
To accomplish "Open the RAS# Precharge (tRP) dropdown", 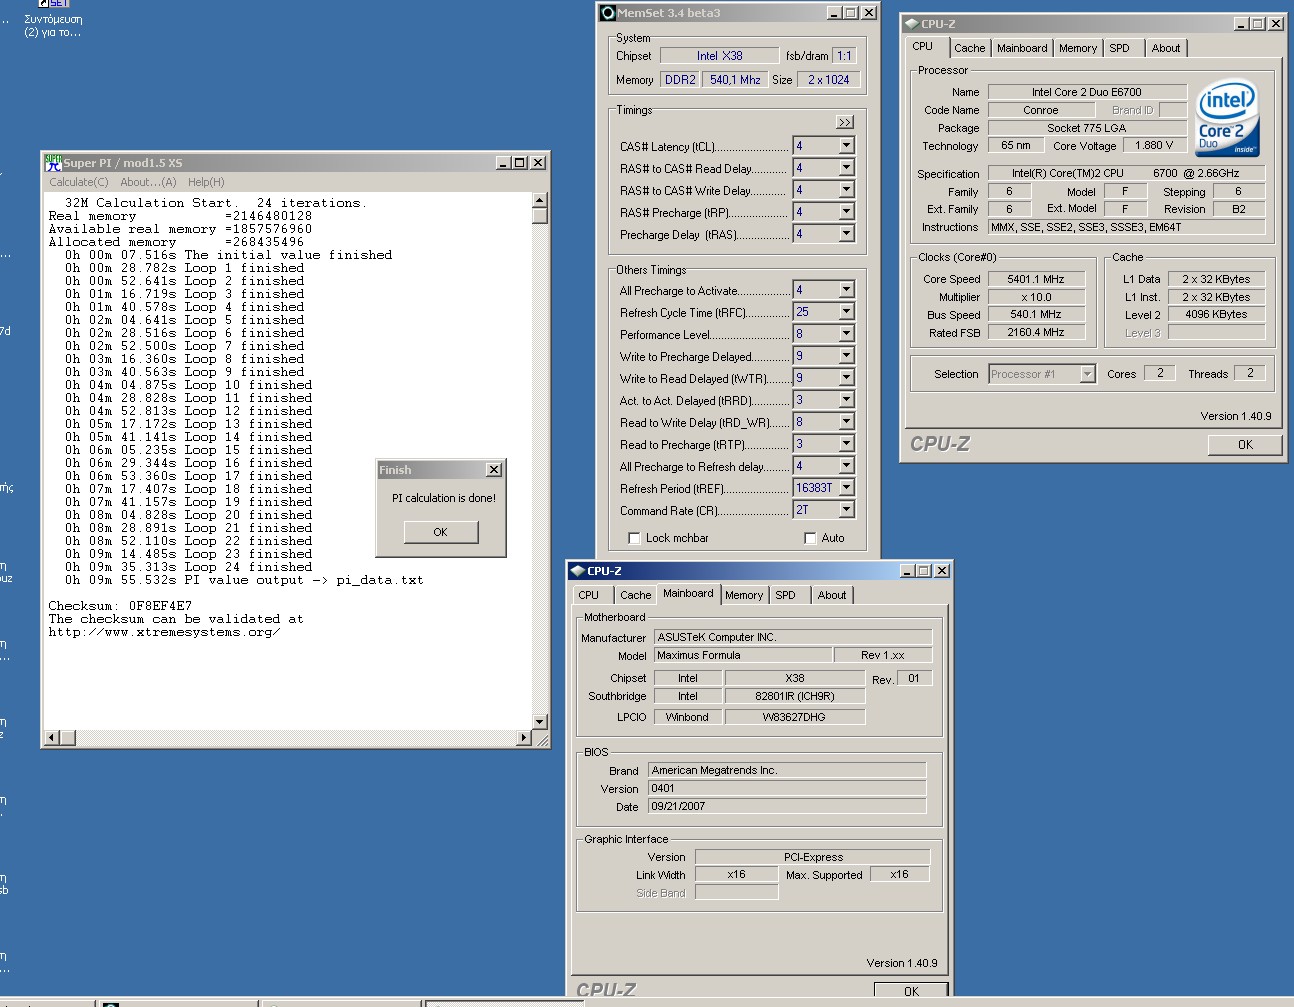I will click(846, 212).
